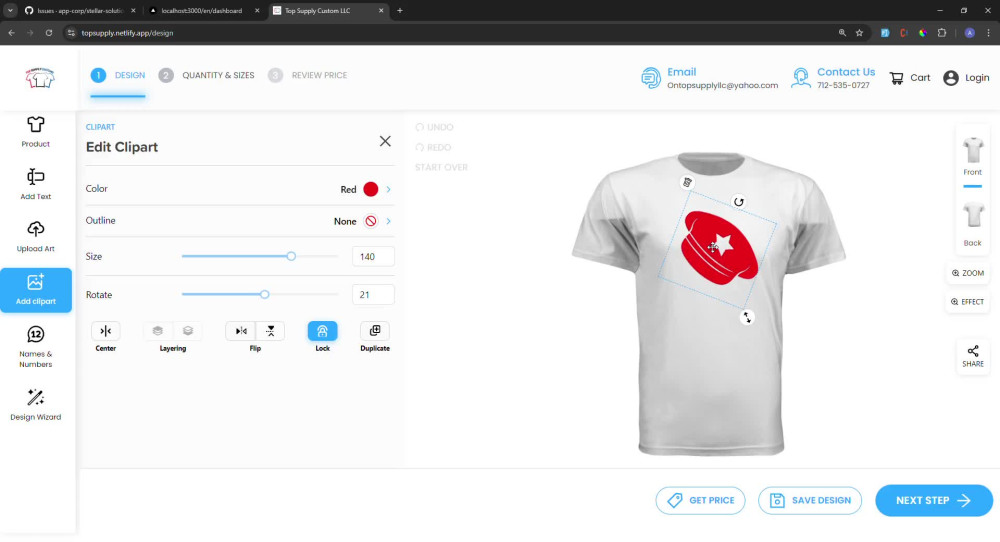Screen dimensions: 1000x542
Task: Click the red hat clipart on shirt
Action: pos(719,247)
